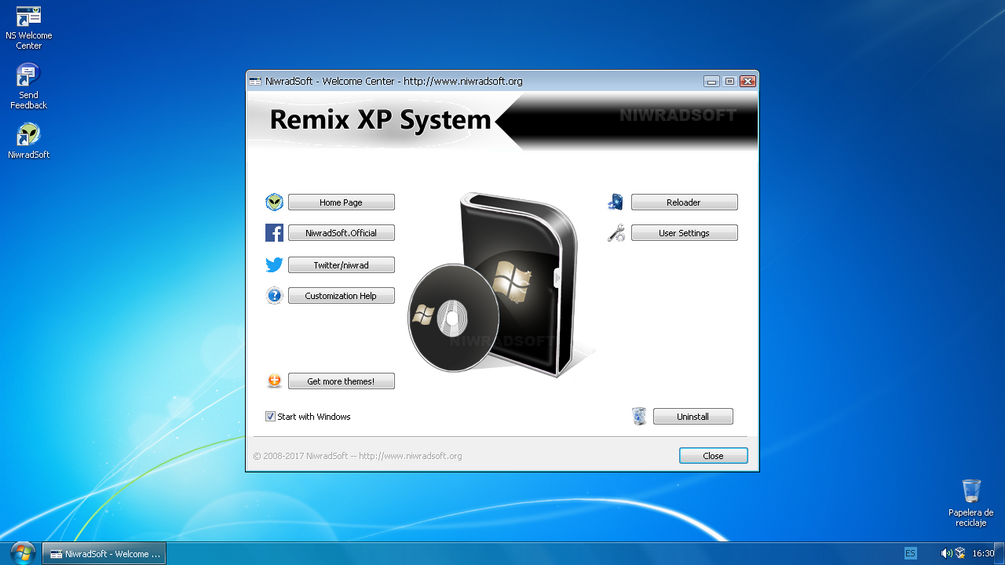This screenshot has width=1005, height=565.
Task: Click the 16:30 taskbar clock
Action: pyautogui.click(x=983, y=553)
